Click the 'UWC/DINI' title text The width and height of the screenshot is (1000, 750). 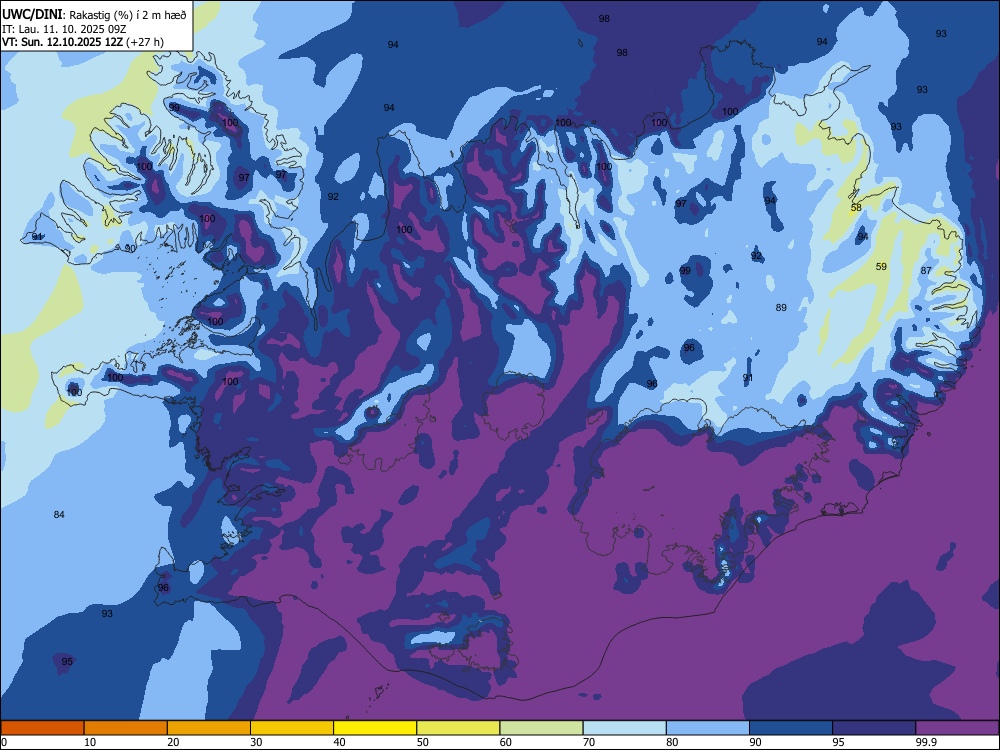pos(33,14)
